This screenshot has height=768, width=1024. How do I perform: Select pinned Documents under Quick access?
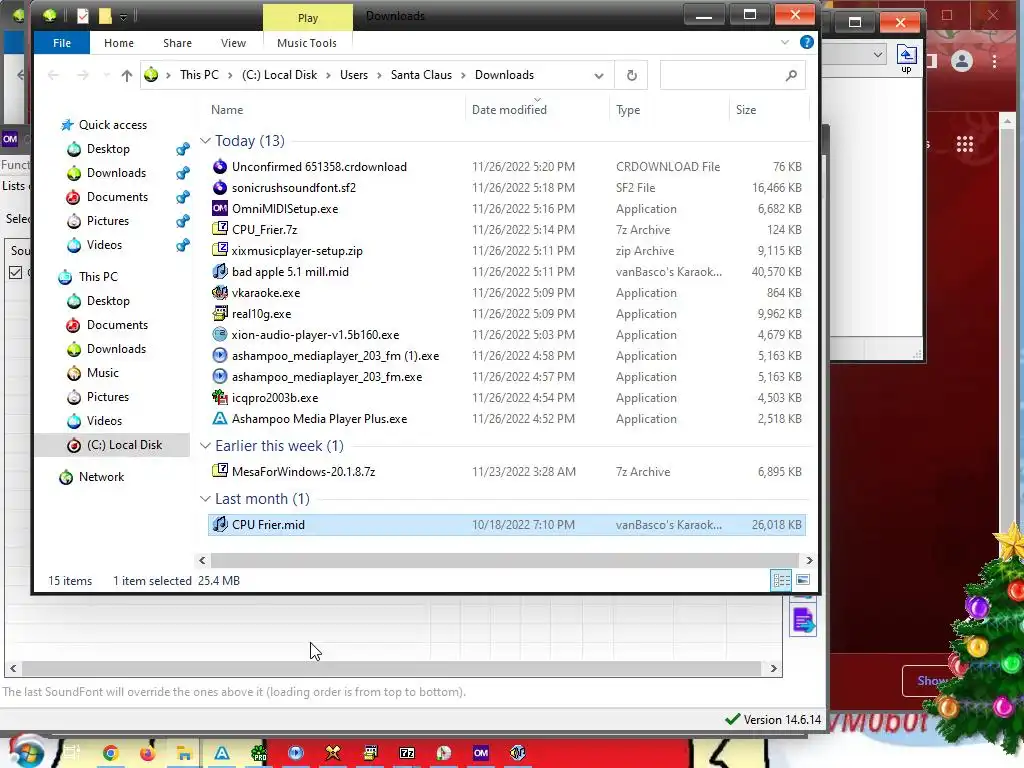click(x=117, y=197)
